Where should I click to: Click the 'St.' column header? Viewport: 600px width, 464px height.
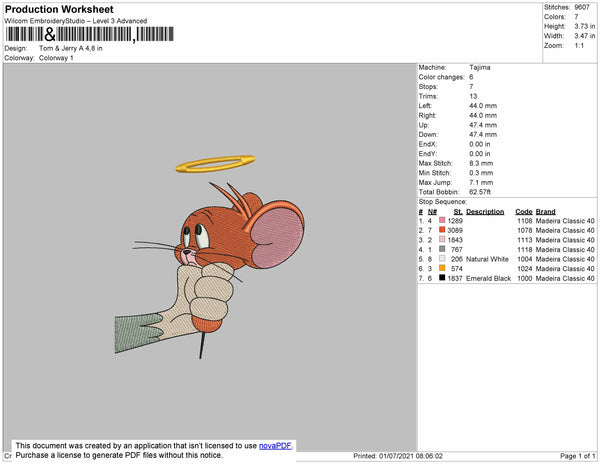pos(458,212)
